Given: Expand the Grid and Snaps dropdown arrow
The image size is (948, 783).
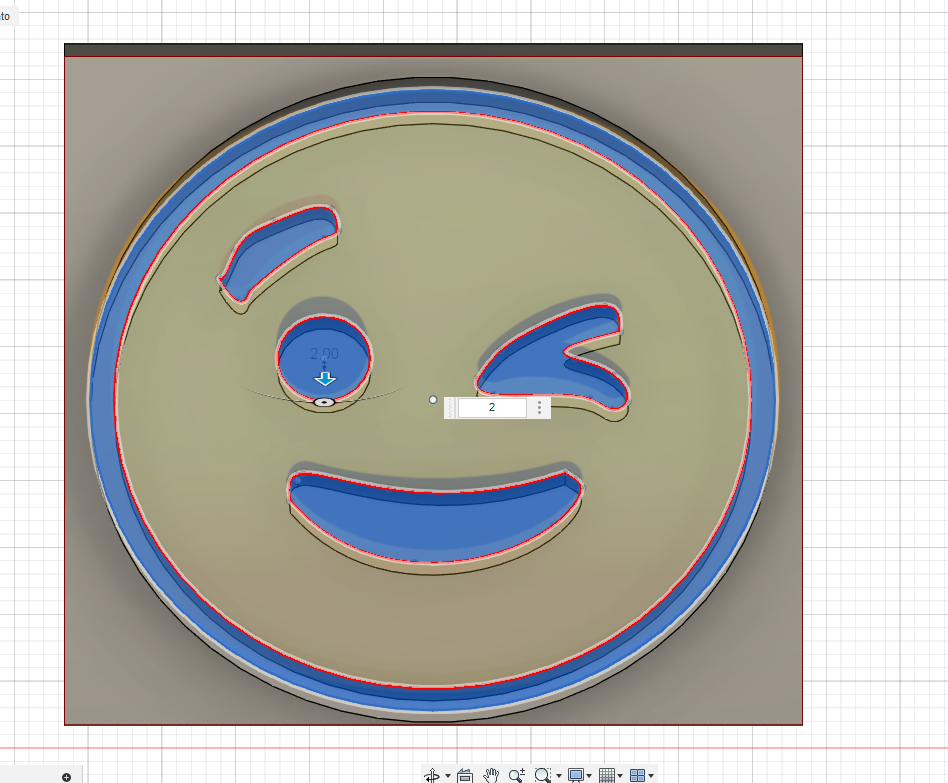Looking at the screenshot, I should pyautogui.click(x=620, y=776).
